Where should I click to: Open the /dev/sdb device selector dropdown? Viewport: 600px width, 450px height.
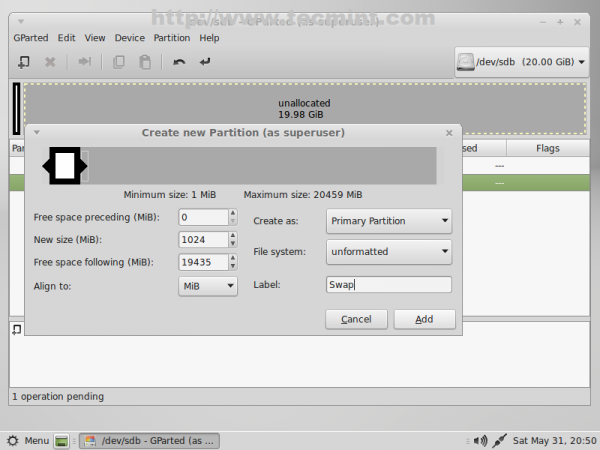click(x=522, y=62)
